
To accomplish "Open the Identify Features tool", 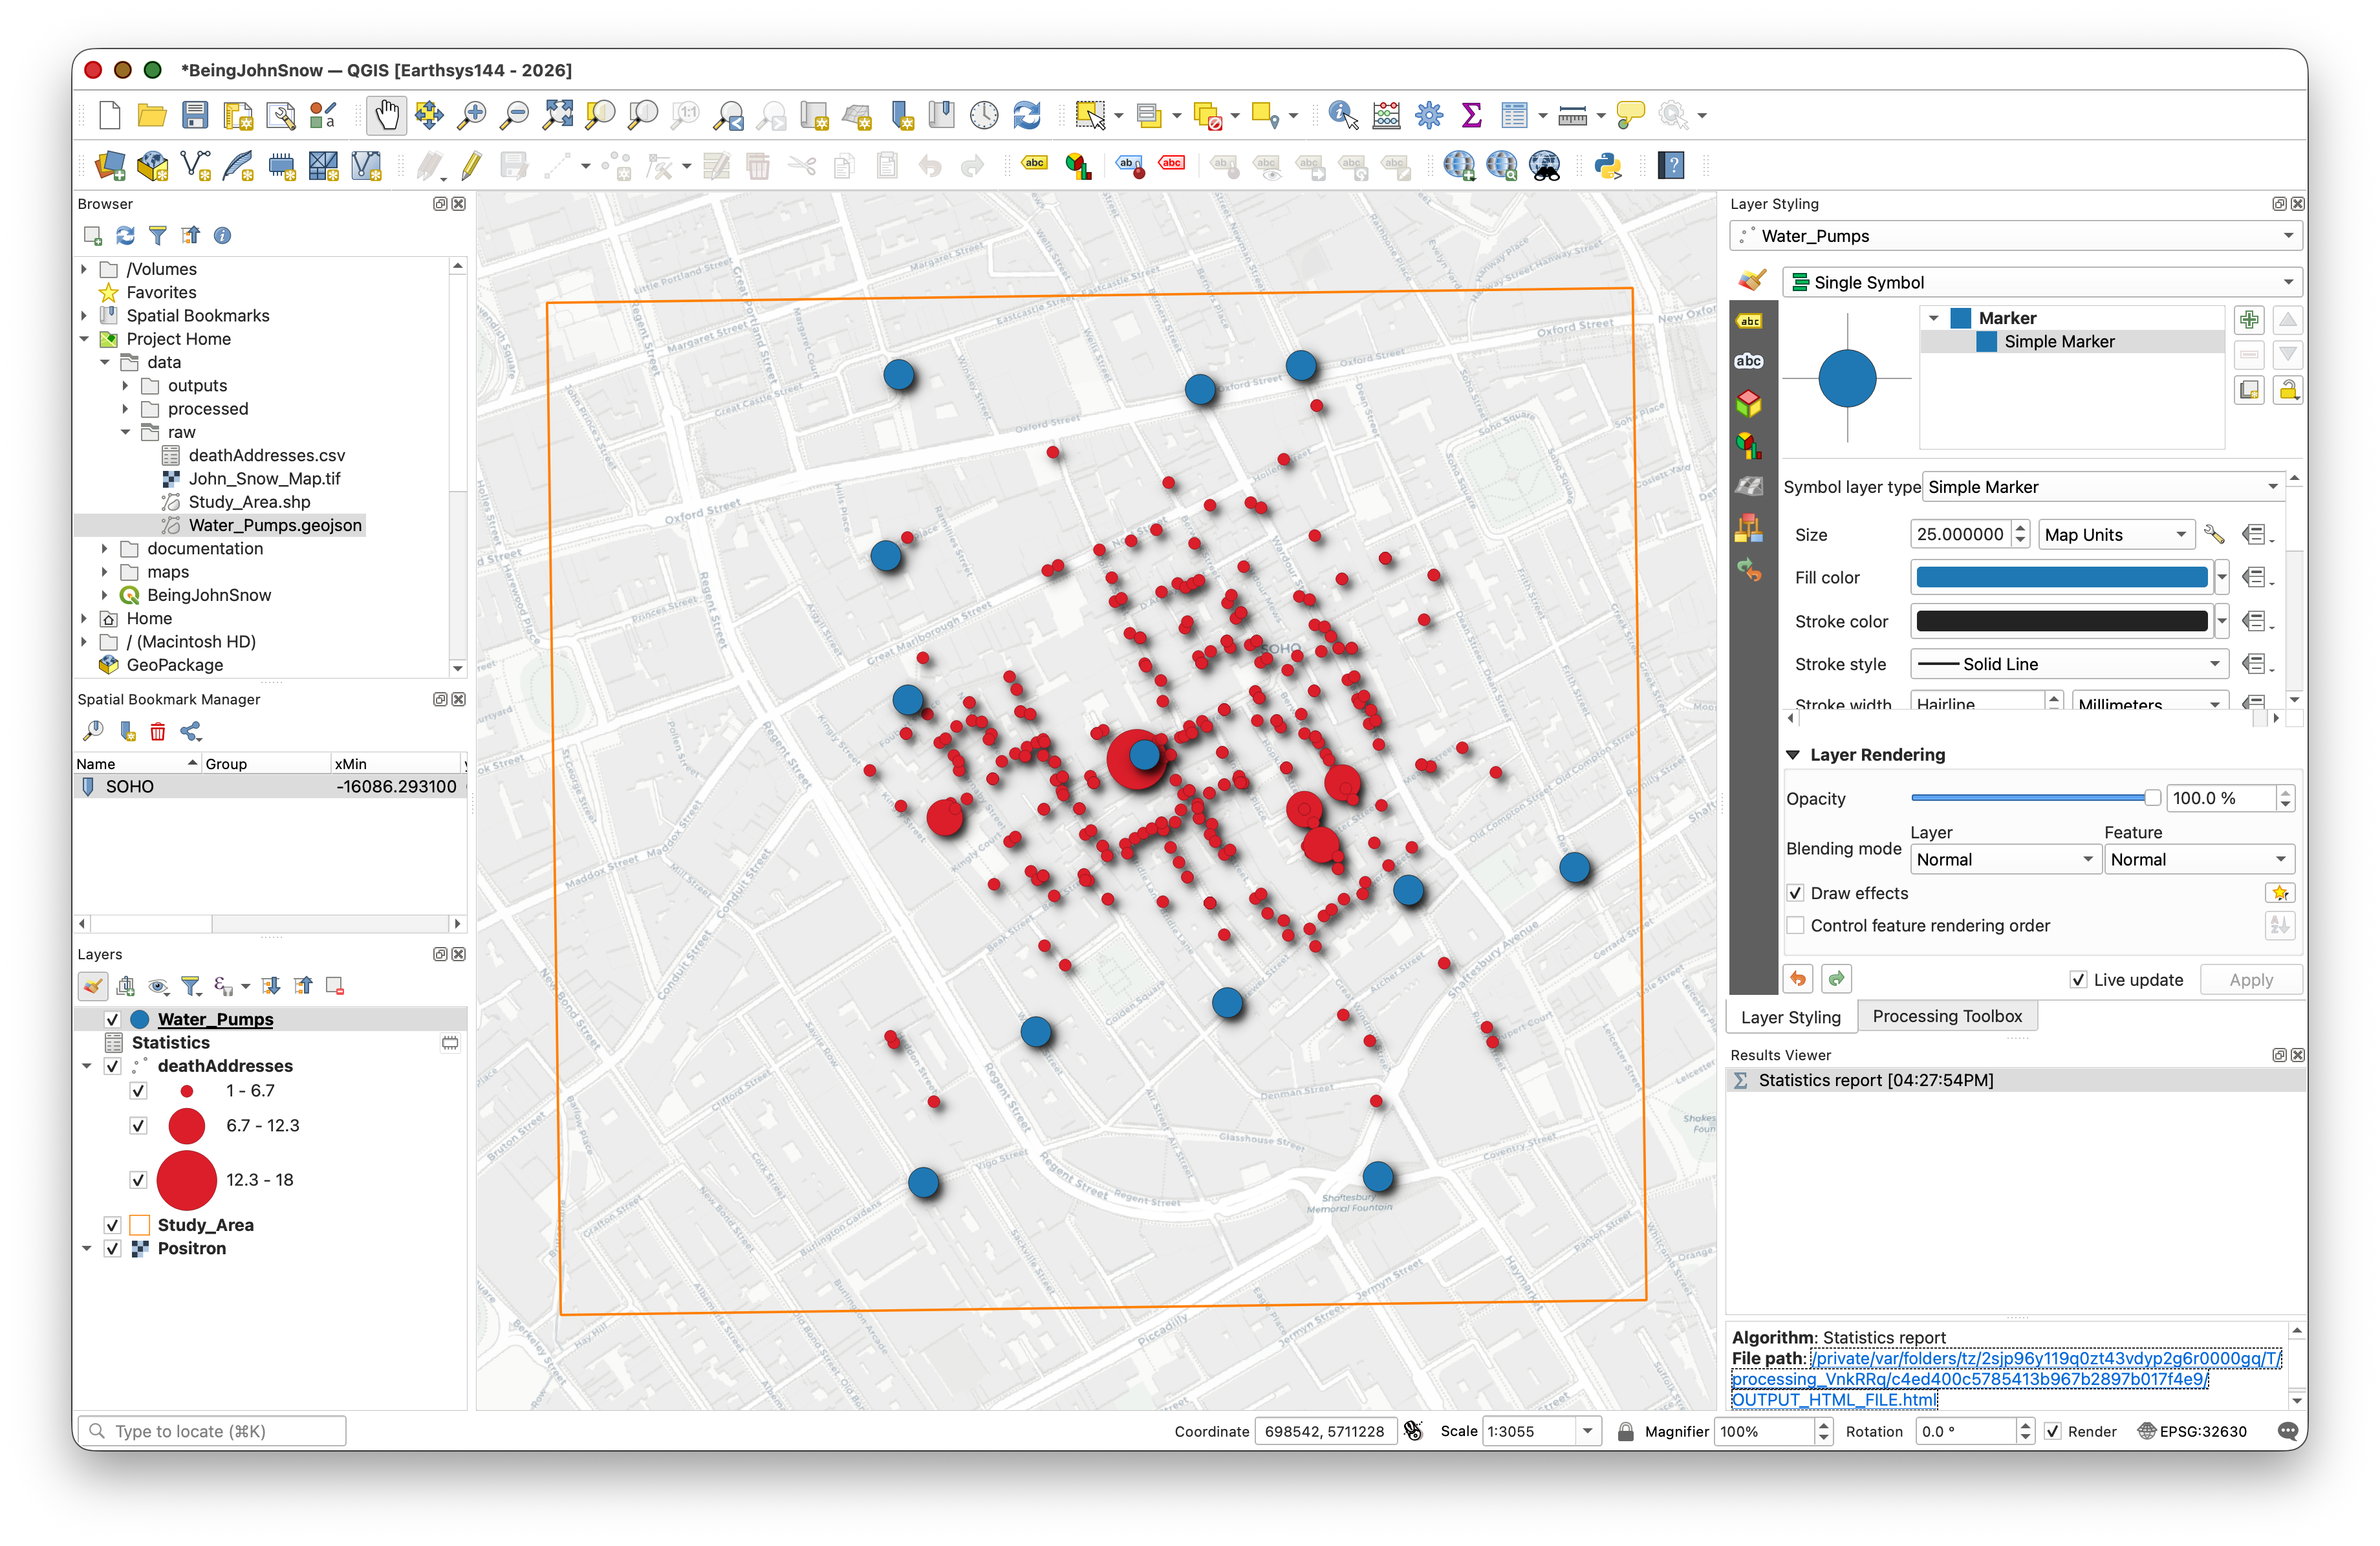I will click(x=1342, y=116).
